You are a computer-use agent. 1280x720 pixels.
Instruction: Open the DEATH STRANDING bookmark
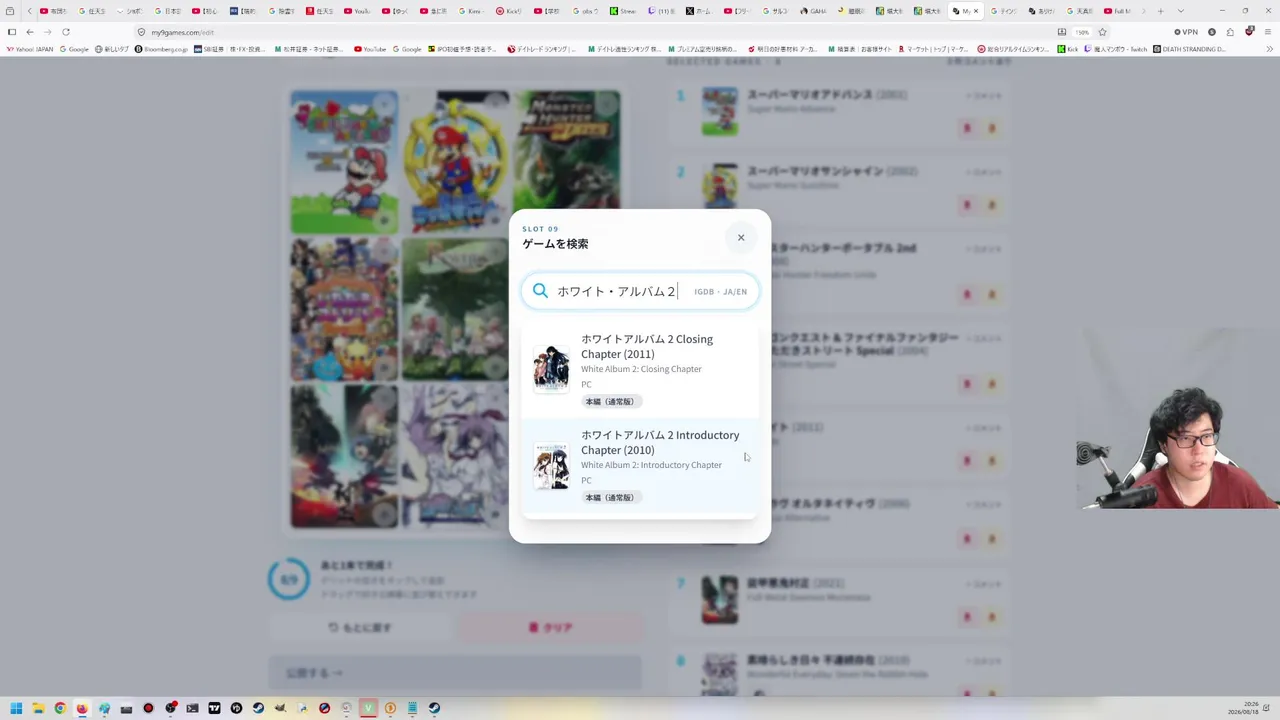pos(1189,49)
